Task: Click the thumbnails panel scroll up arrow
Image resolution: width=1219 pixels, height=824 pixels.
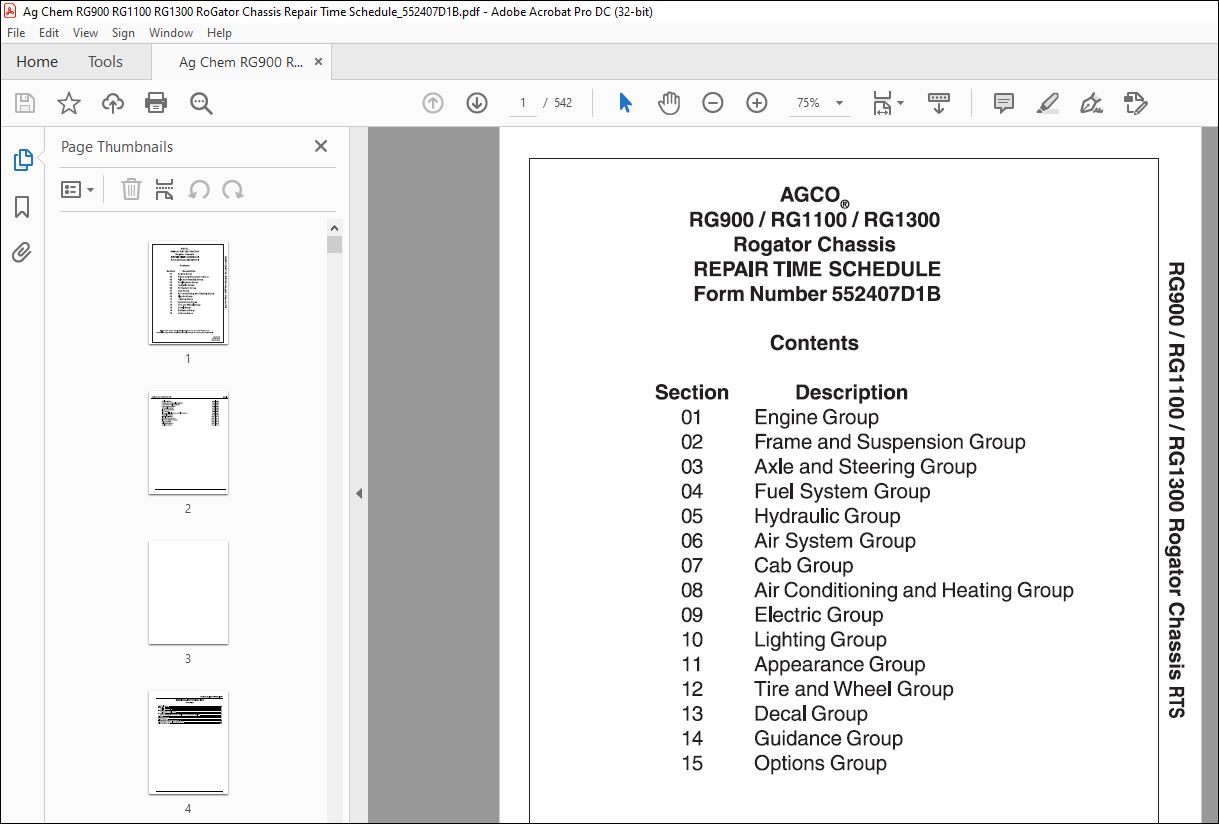Action: point(334,227)
